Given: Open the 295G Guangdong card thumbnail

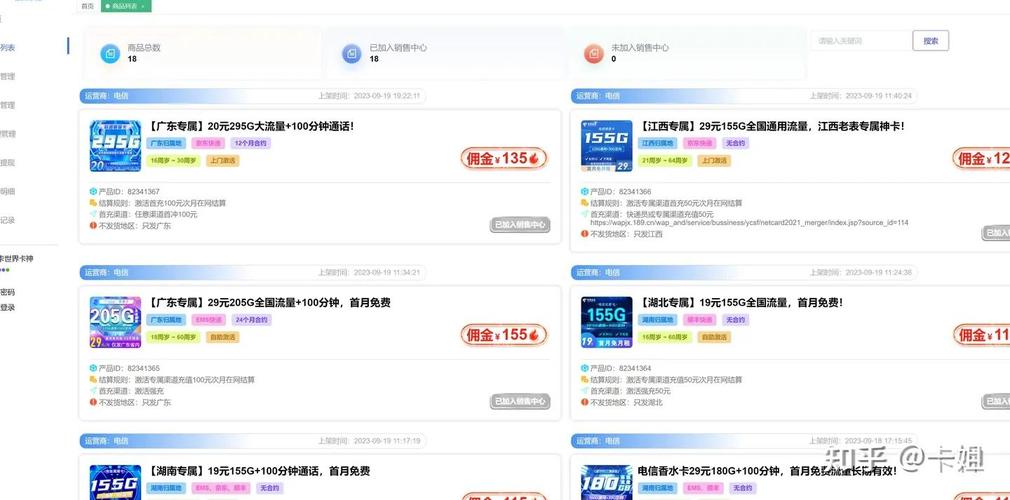Looking at the screenshot, I should (115, 146).
